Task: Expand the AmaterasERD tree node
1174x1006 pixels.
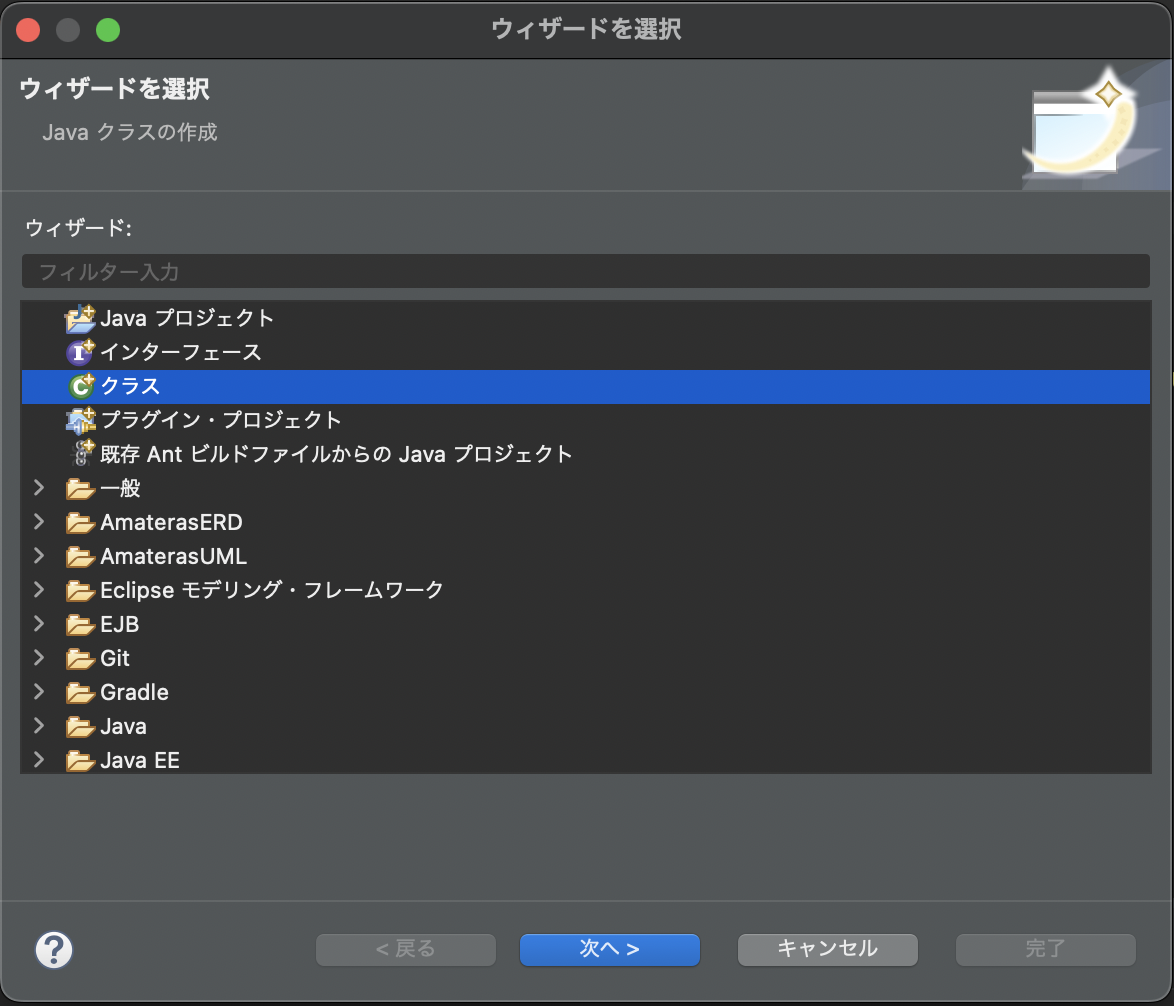Action: click(x=38, y=522)
